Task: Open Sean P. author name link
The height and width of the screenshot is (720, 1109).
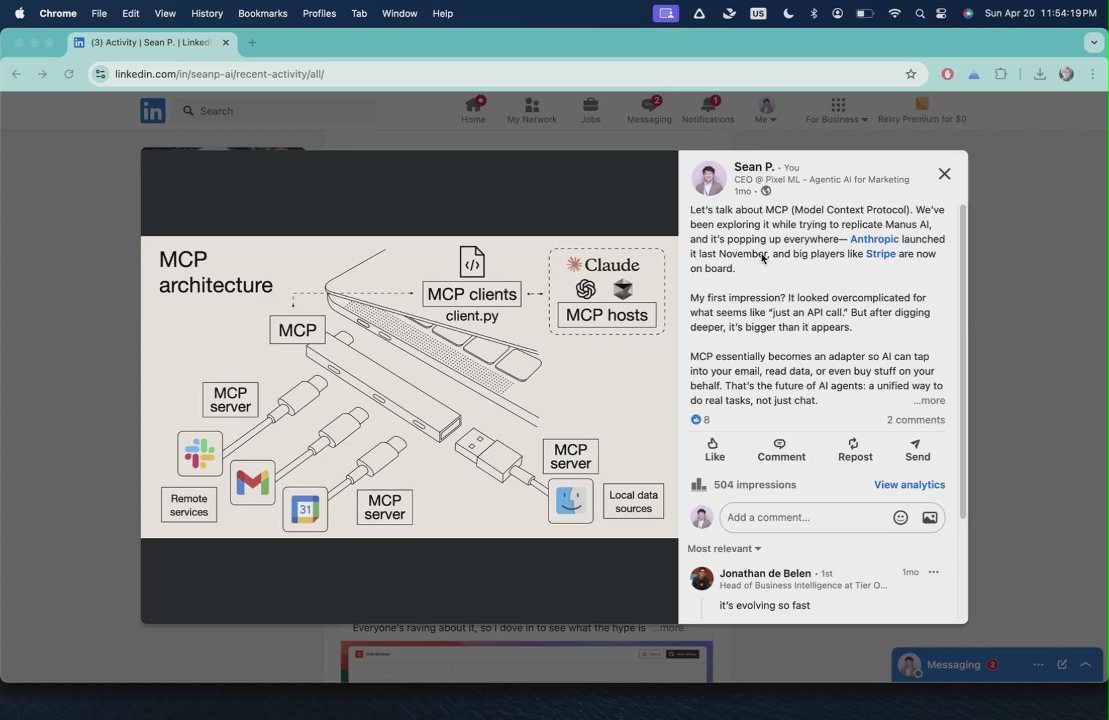Action: click(754, 167)
